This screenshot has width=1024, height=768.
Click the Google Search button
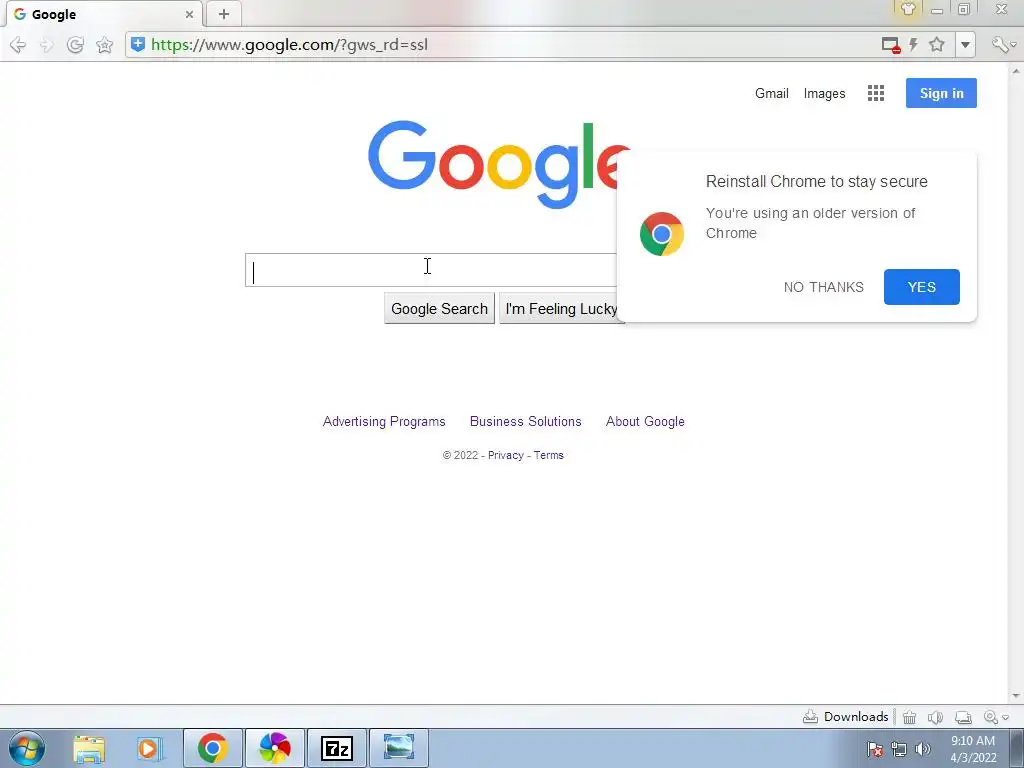[439, 308]
